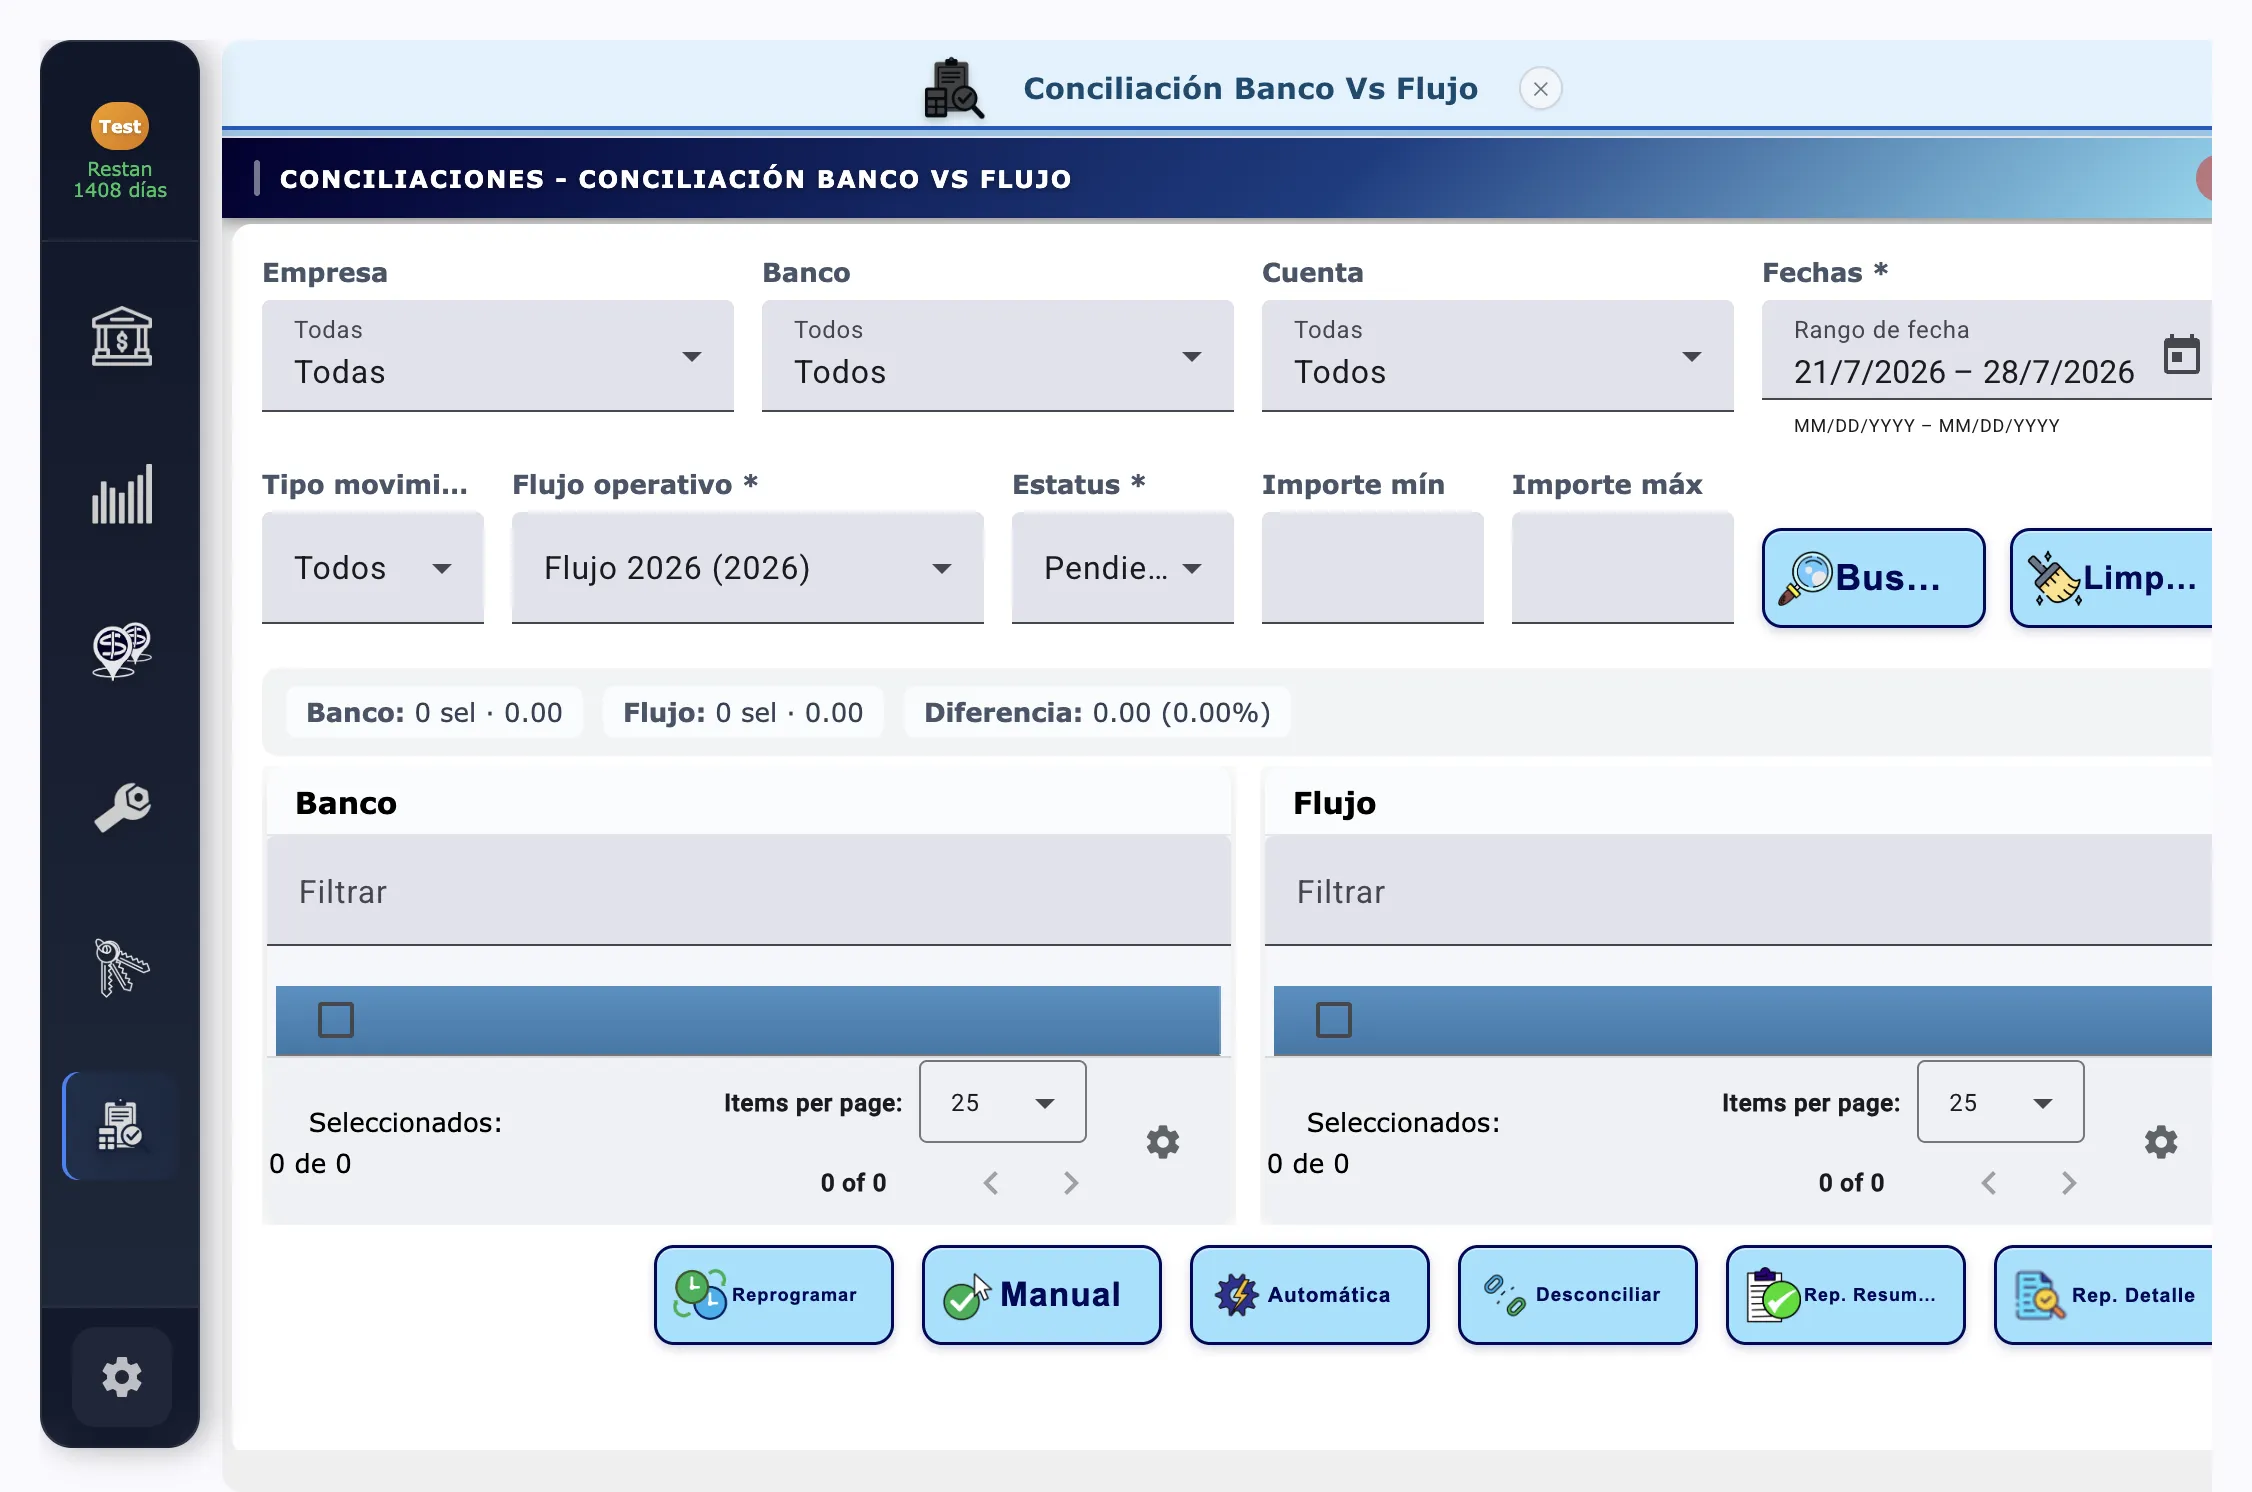
Task: Run Automática conciliation
Action: pyautogui.click(x=1310, y=1295)
